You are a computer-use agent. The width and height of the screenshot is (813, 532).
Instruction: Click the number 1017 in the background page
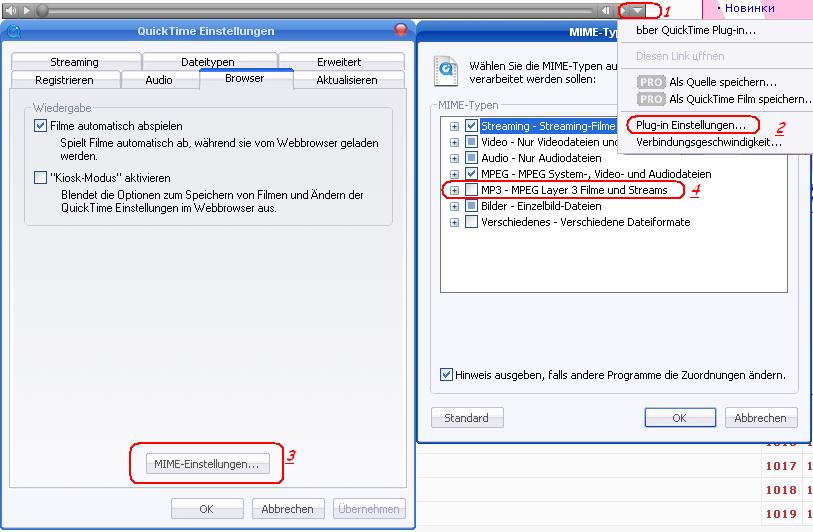[x=781, y=466]
